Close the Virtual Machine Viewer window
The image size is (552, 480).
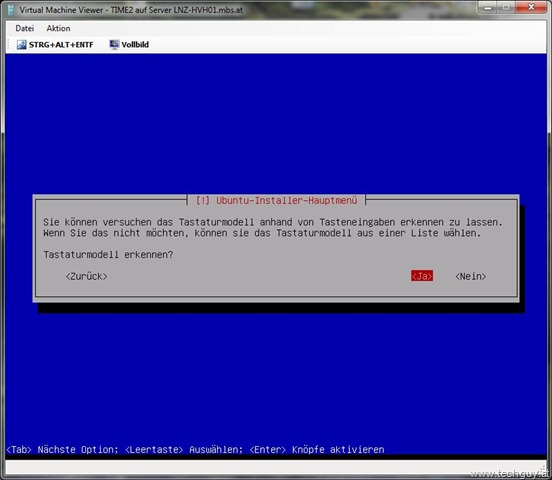[x=531, y=7]
